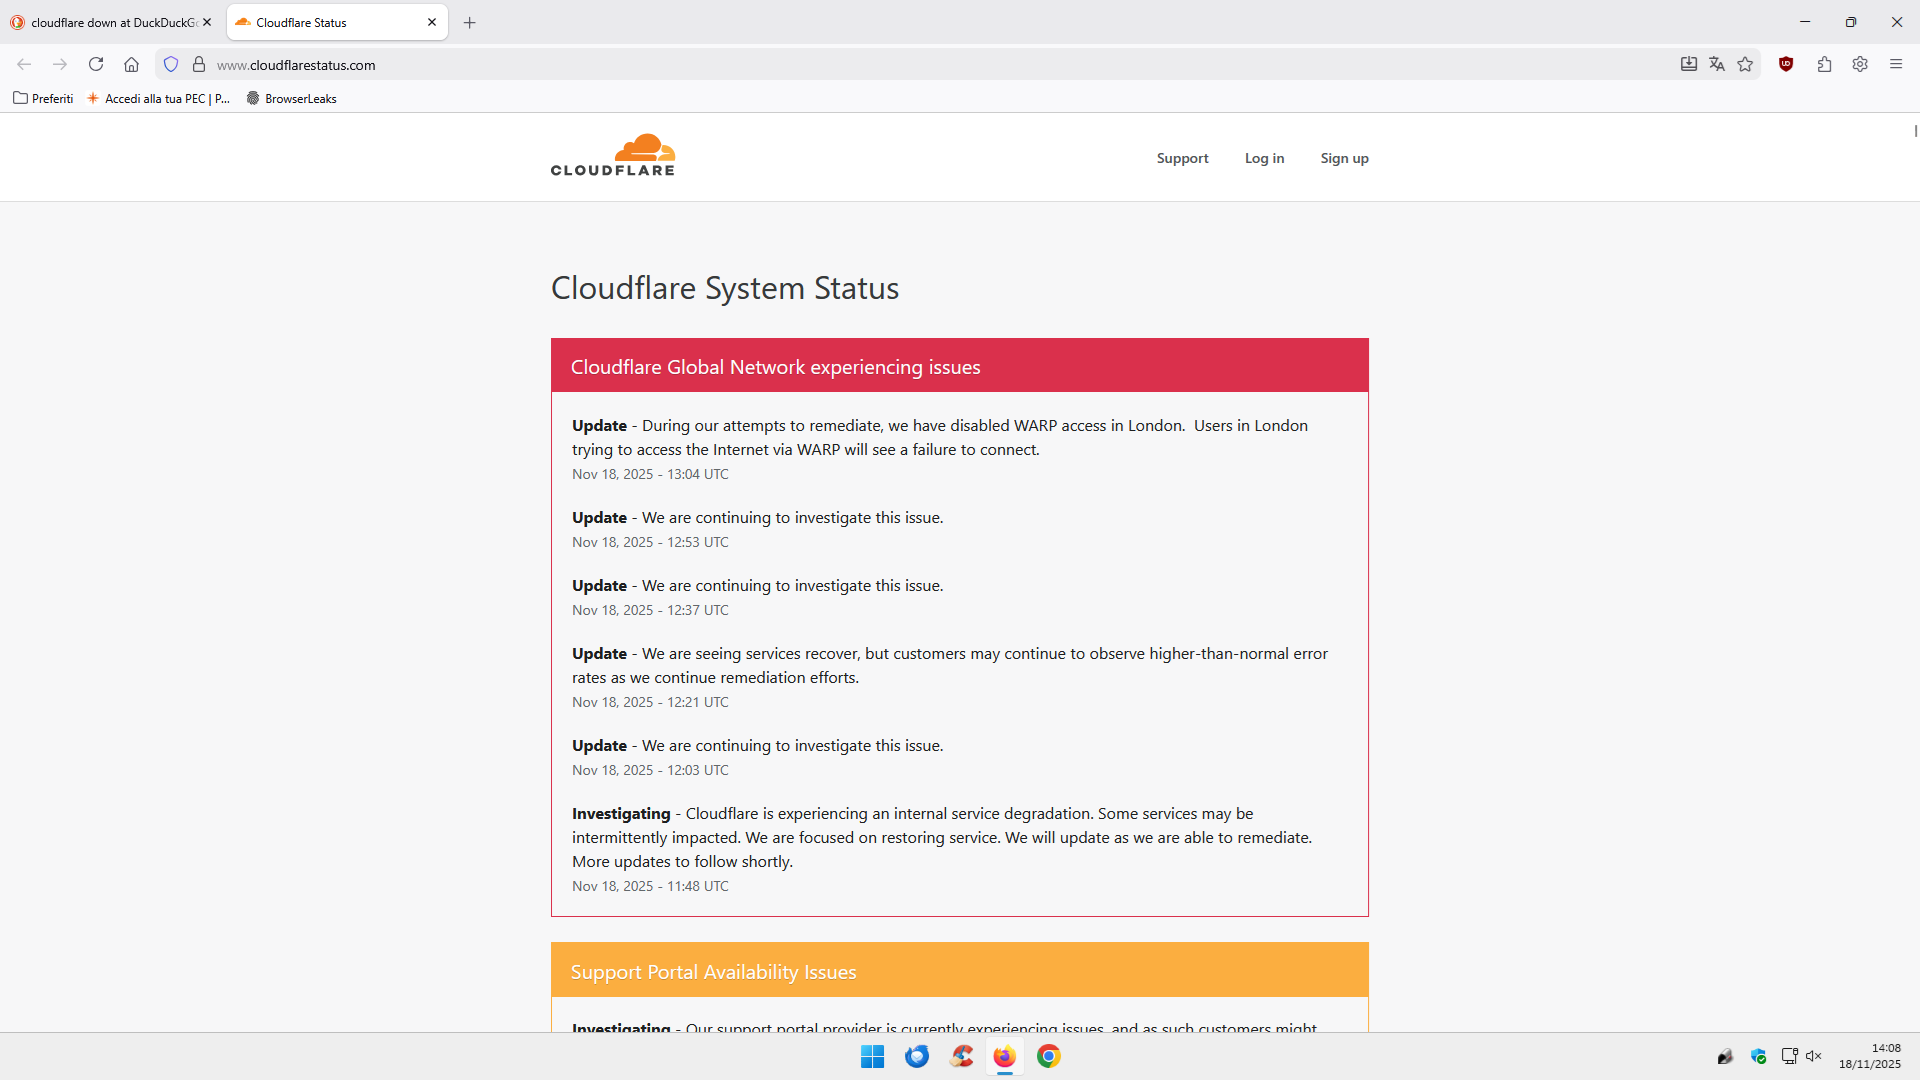Open a new tab with plus button
This screenshot has width=1920, height=1080.
tap(470, 22)
